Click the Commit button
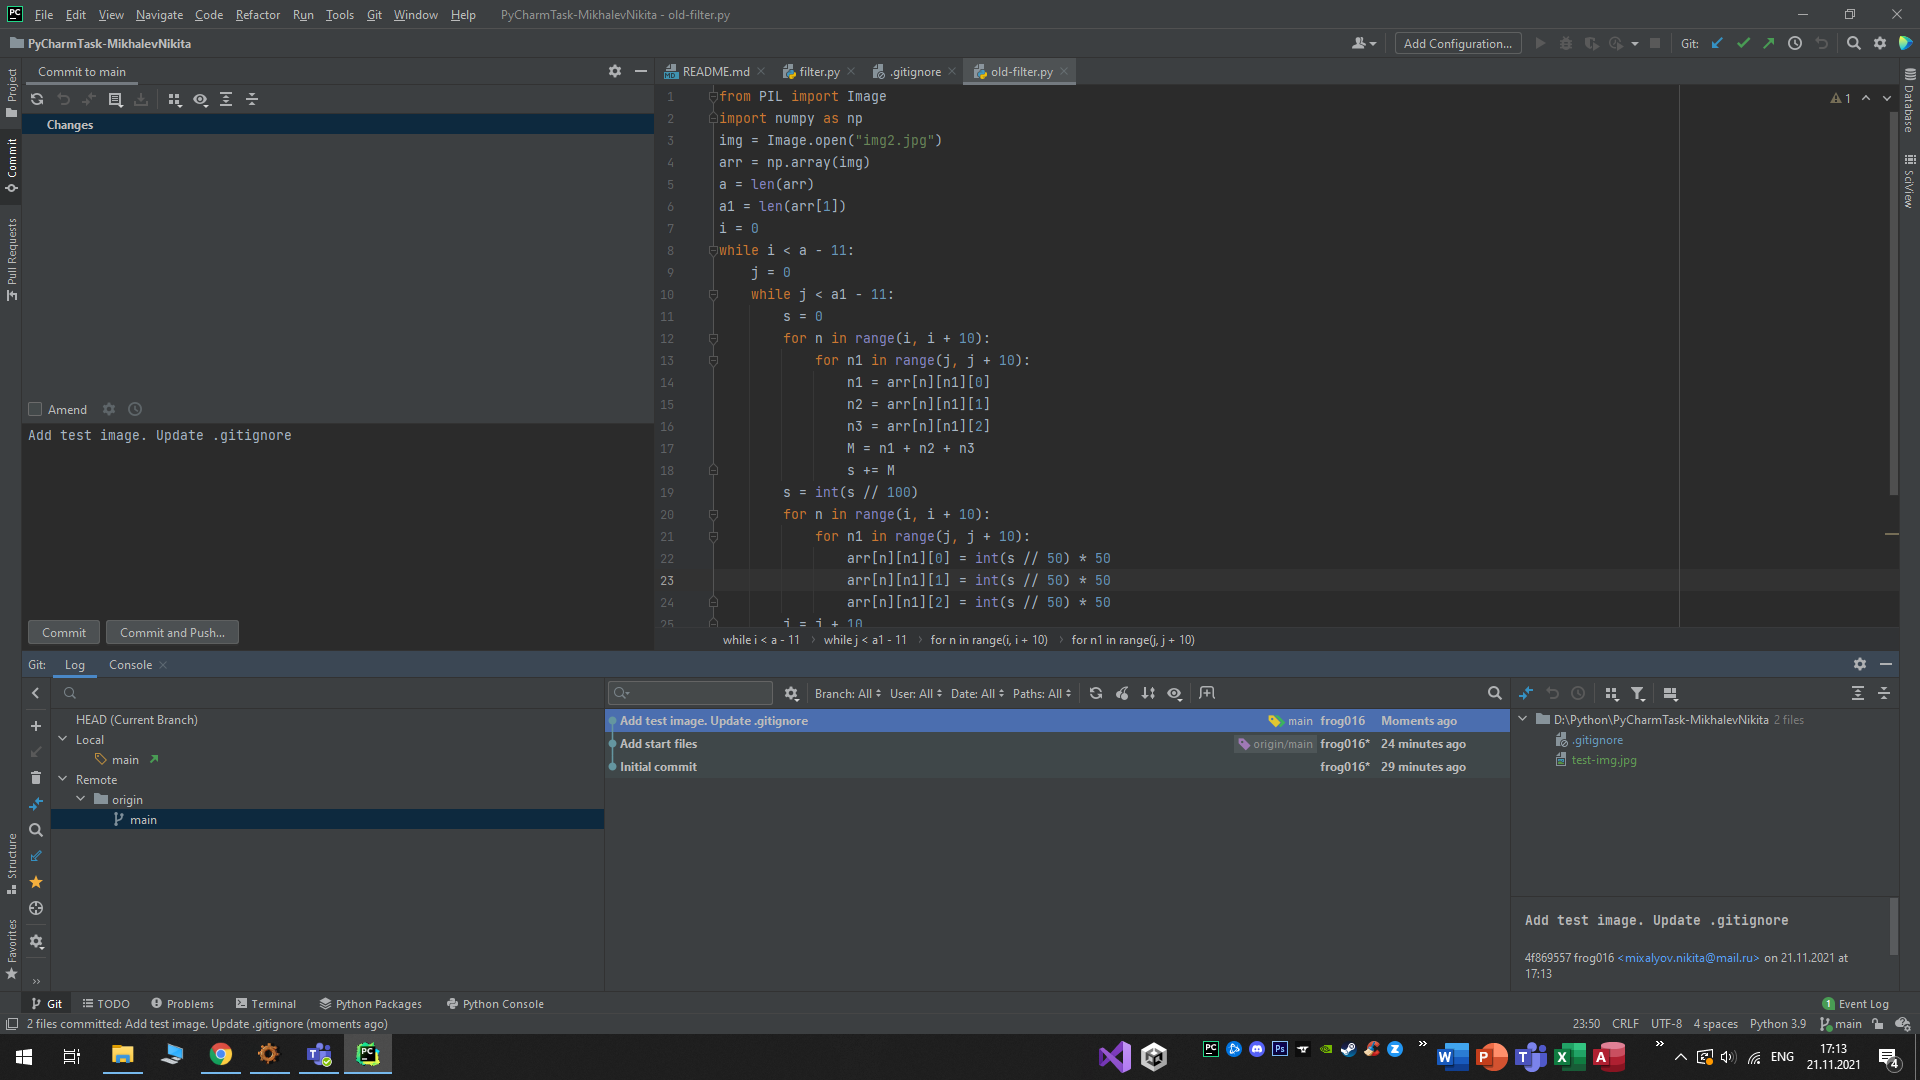The image size is (1920, 1080). pyautogui.click(x=64, y=632)
